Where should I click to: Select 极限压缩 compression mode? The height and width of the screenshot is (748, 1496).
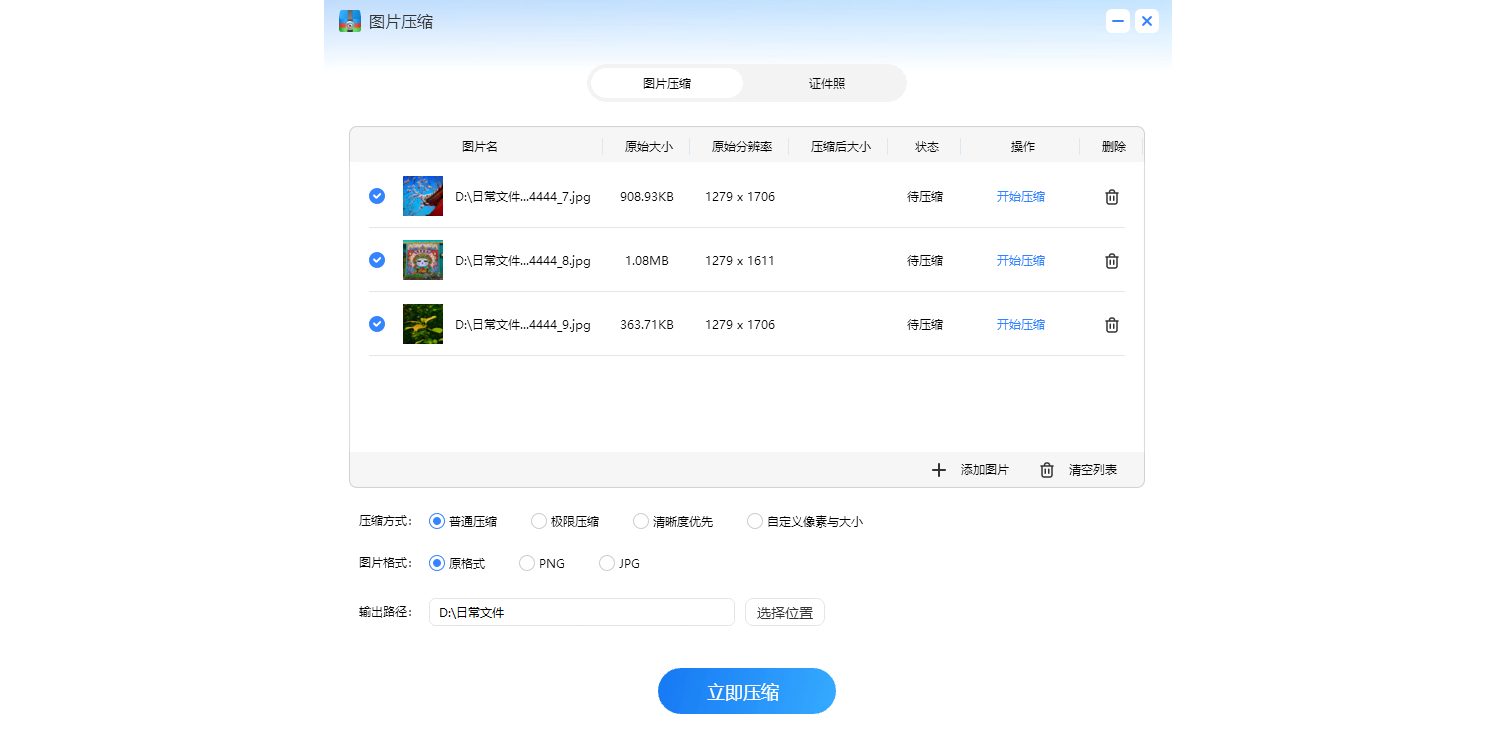pos(539,521)
